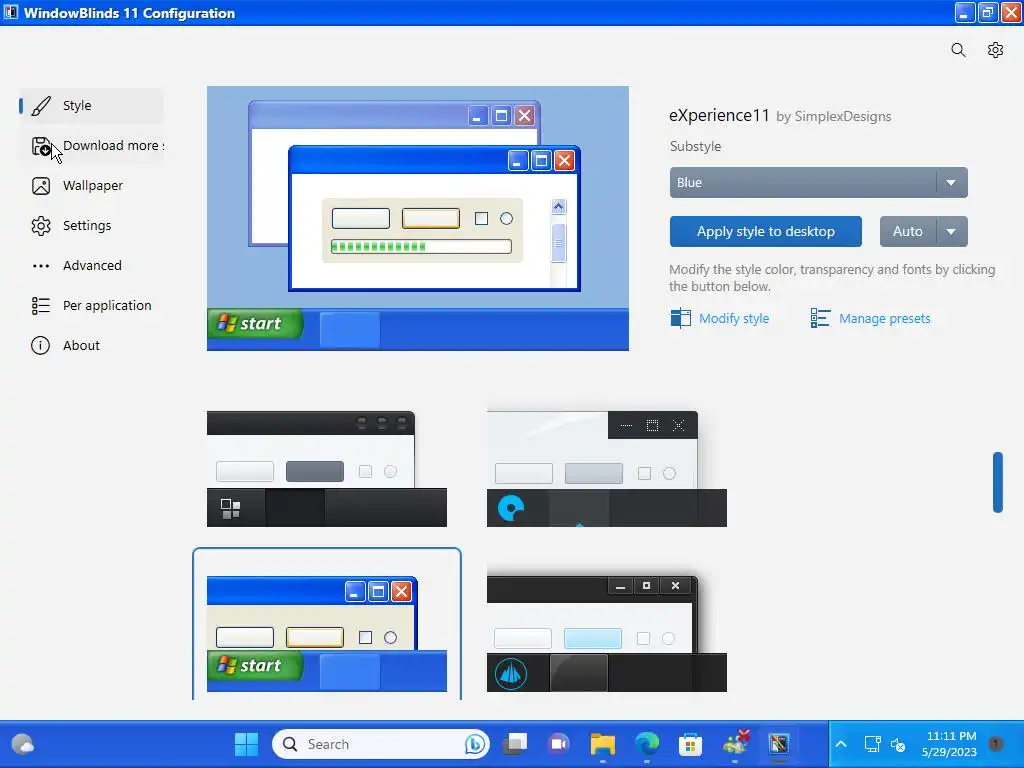
Task: Open the Per application section
Action: [x=91, y=306]
